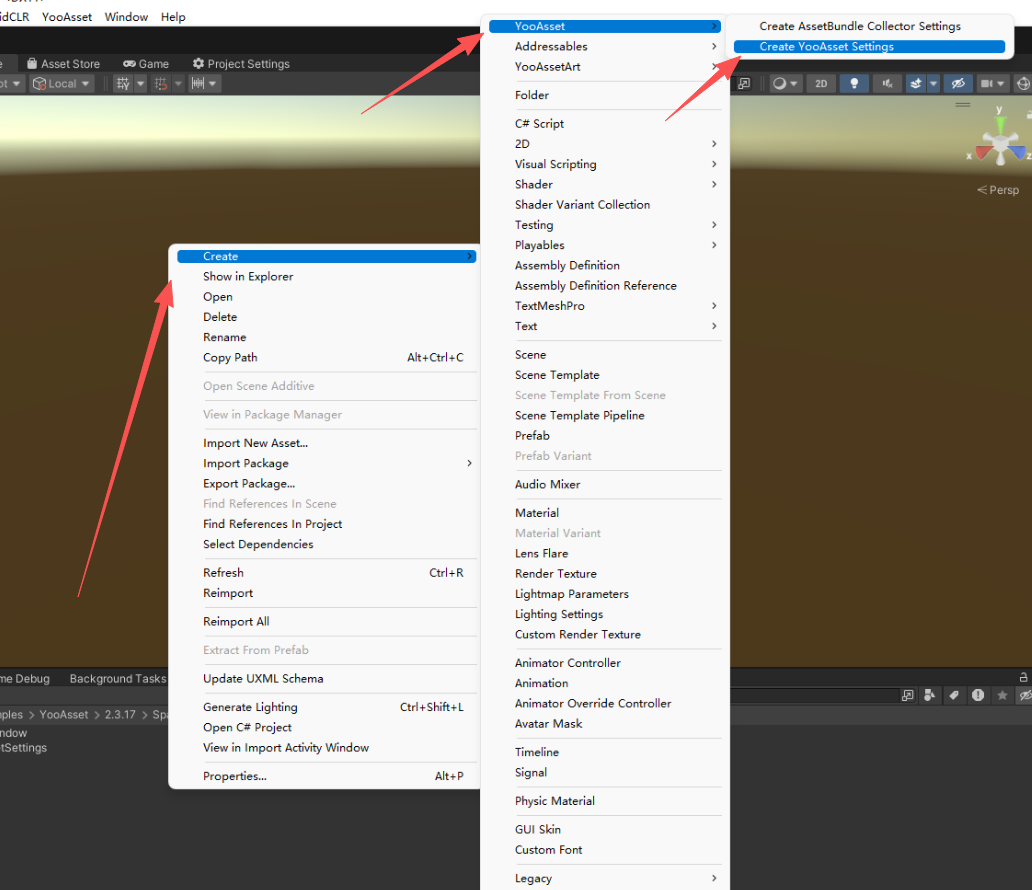Click the red X axis cone of orientation gizmo
Viewport: 1032px width, 890px height.
tap(984, 153)
